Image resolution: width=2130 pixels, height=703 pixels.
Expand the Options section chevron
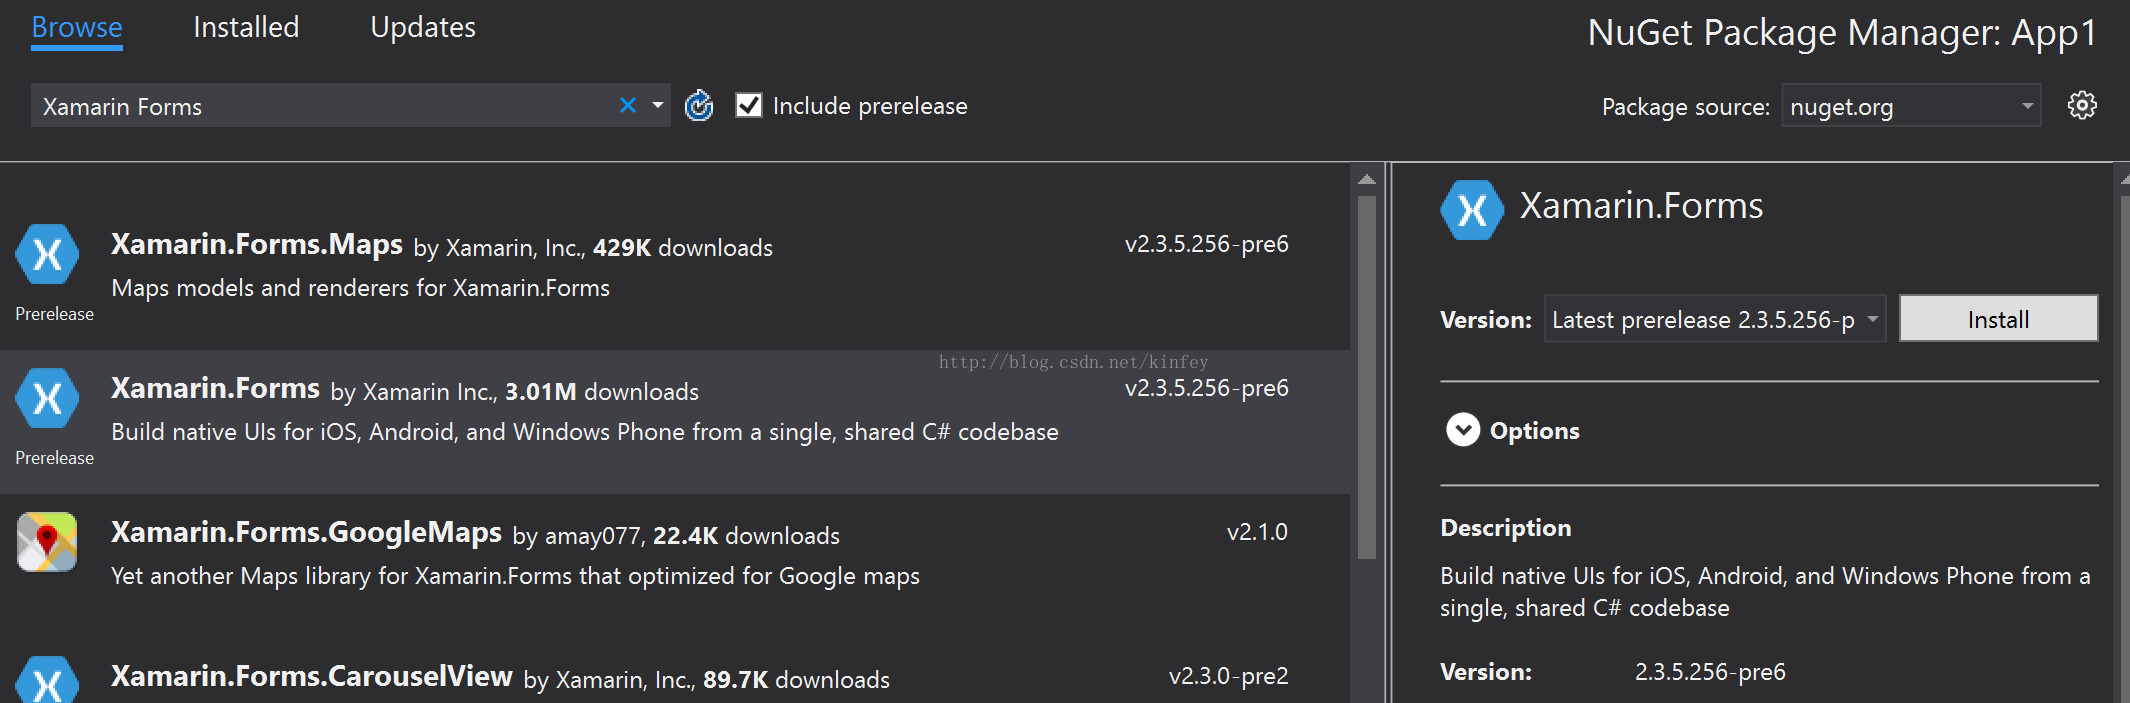point(1463,430)
